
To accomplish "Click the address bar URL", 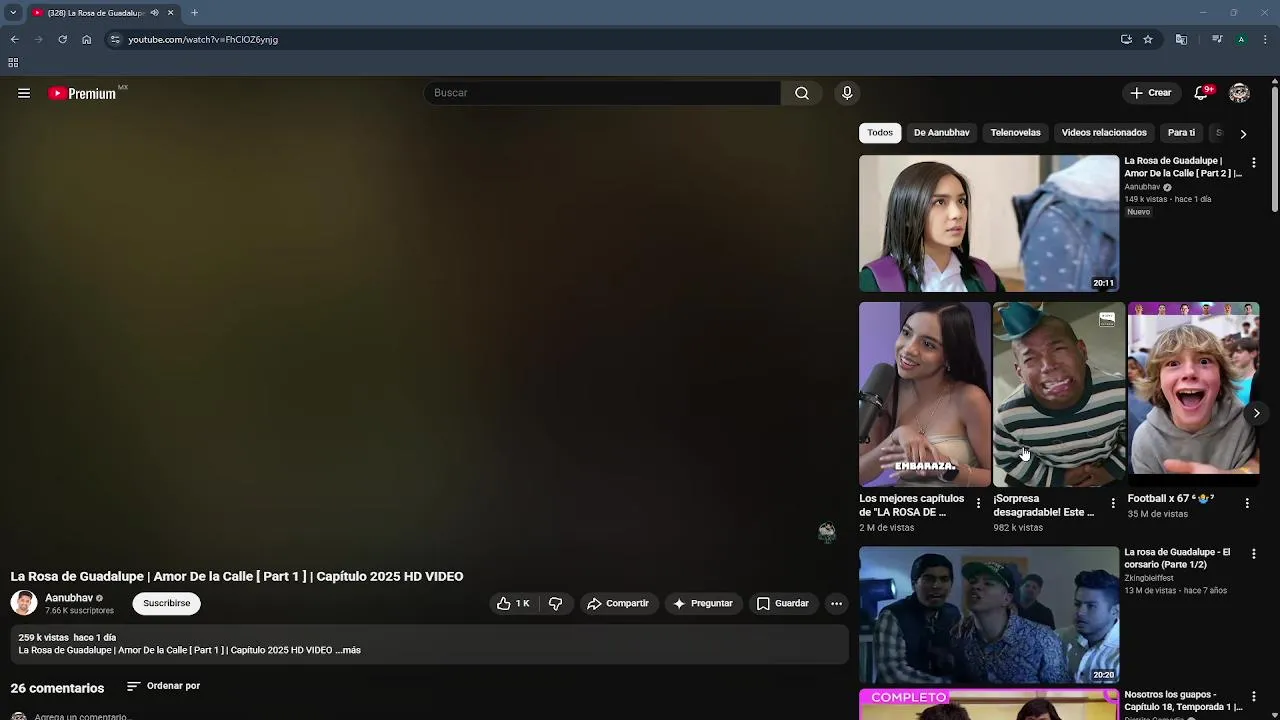I will click(203, 39).
